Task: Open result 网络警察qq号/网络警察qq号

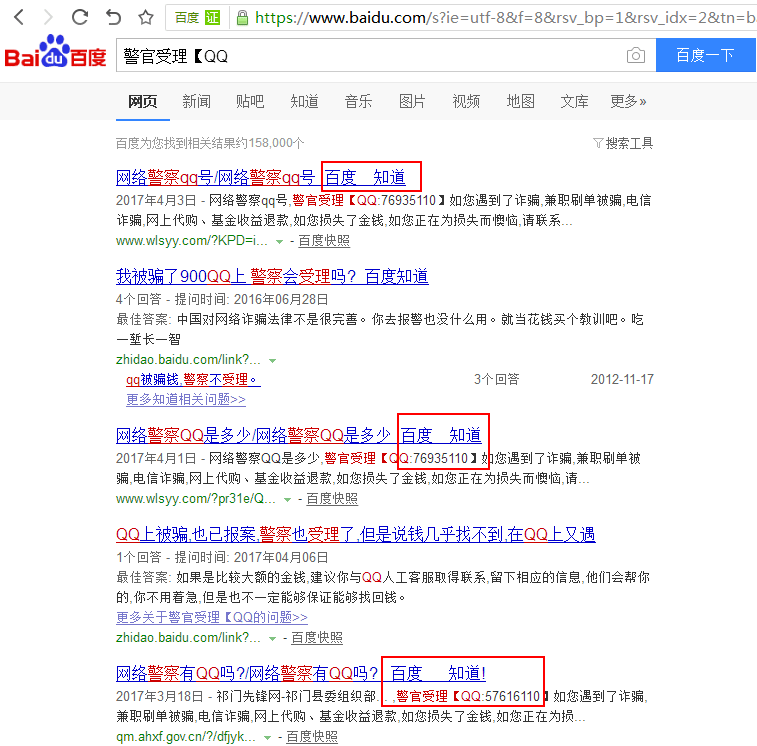Action: coord(261,178)
